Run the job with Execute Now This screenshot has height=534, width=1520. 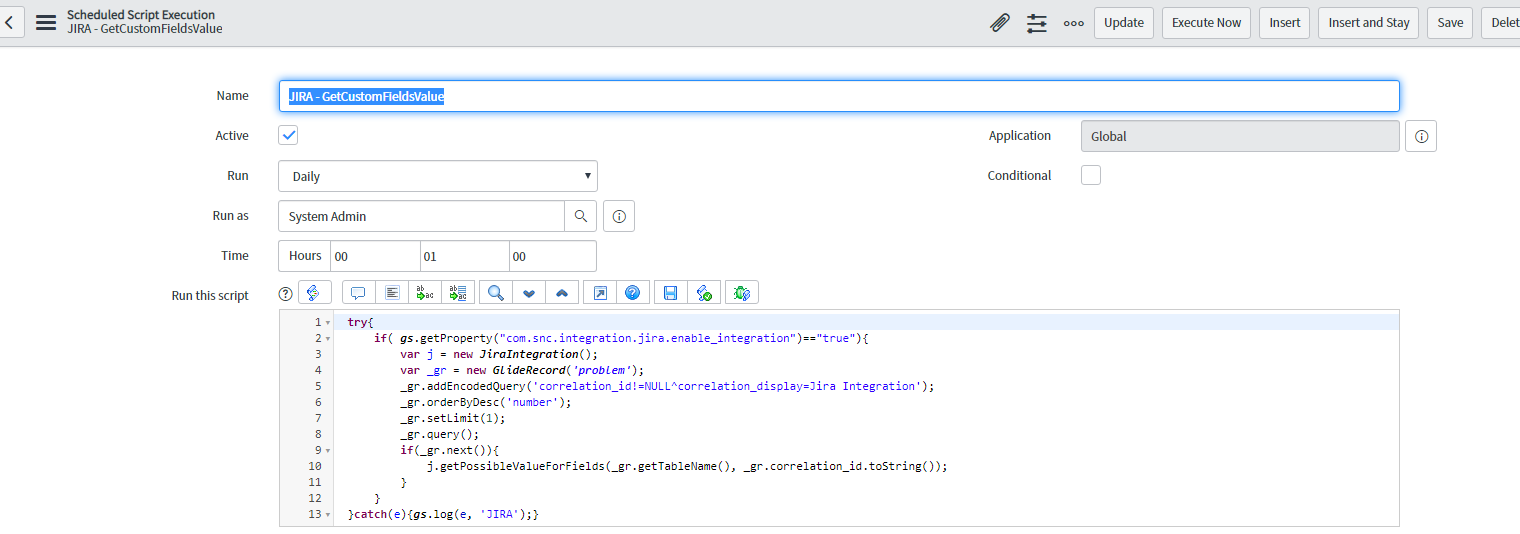pos(1206,23)
